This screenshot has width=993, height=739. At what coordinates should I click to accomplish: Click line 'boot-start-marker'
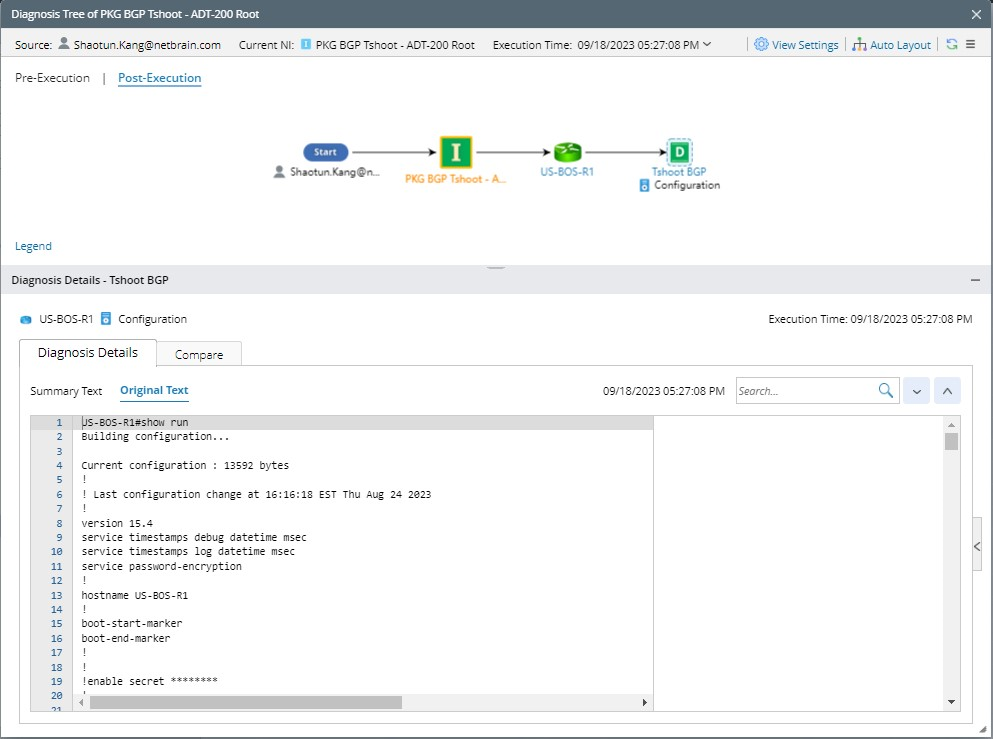(x=132, y=623)
